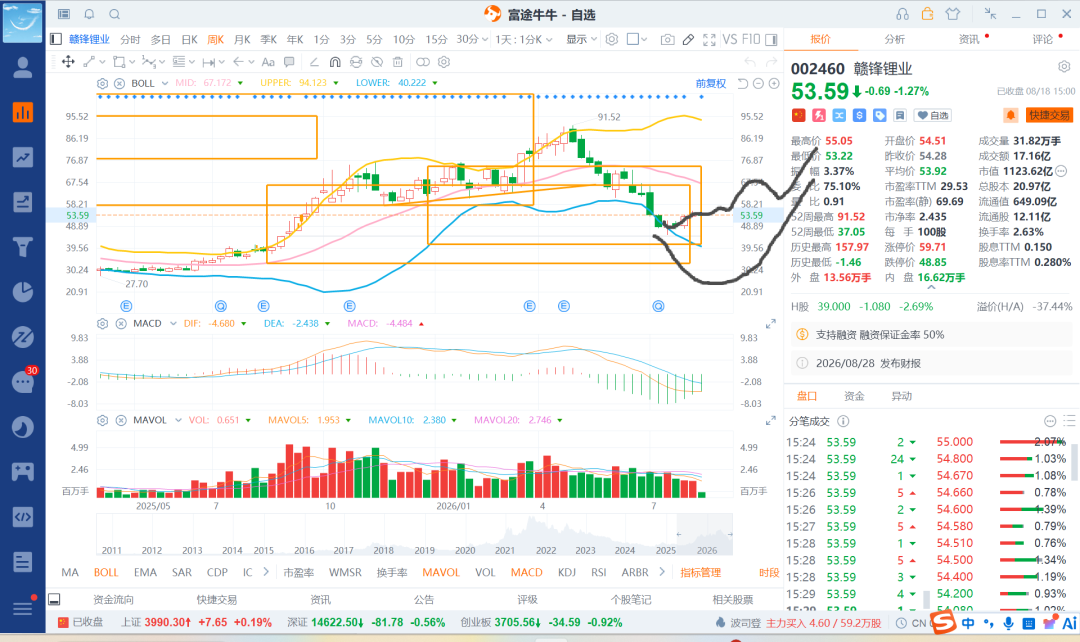Remove the MACD indicator

tap(121, 323)
